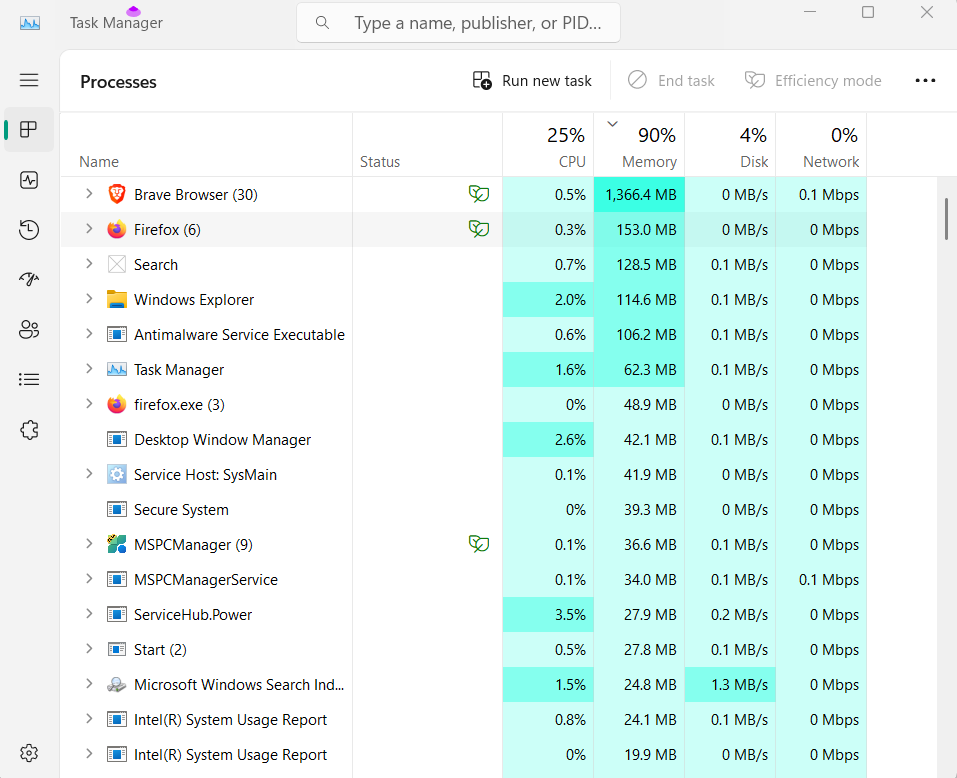The height and width of the screenshot is (778, 957).
Task: Open the Details list page icon
Action: pyautogui.click(x=29, y=380)
